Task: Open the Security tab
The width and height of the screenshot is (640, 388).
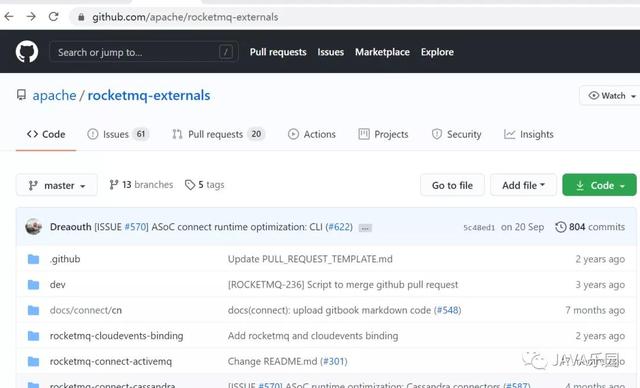Action: [x=456, y=134]
